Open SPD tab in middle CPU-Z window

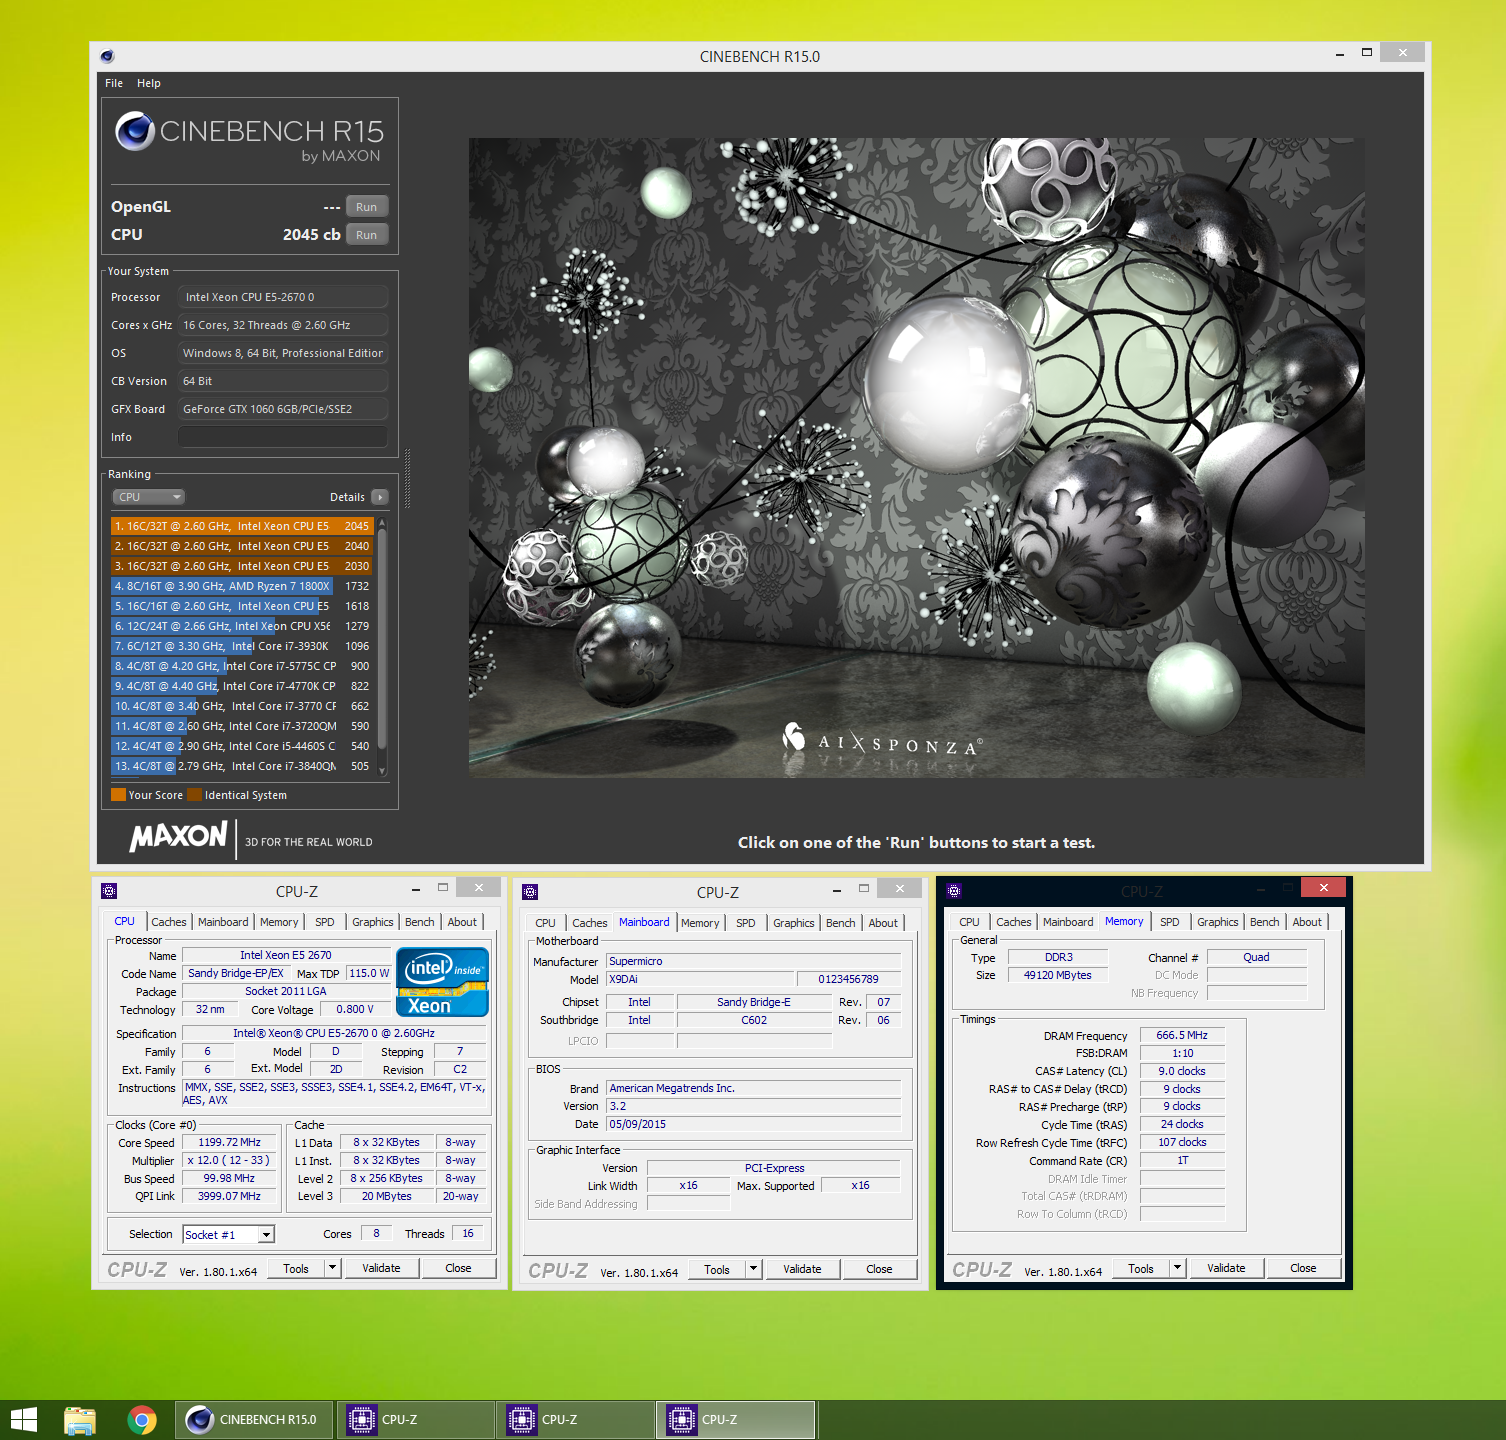tap(746, 923)
